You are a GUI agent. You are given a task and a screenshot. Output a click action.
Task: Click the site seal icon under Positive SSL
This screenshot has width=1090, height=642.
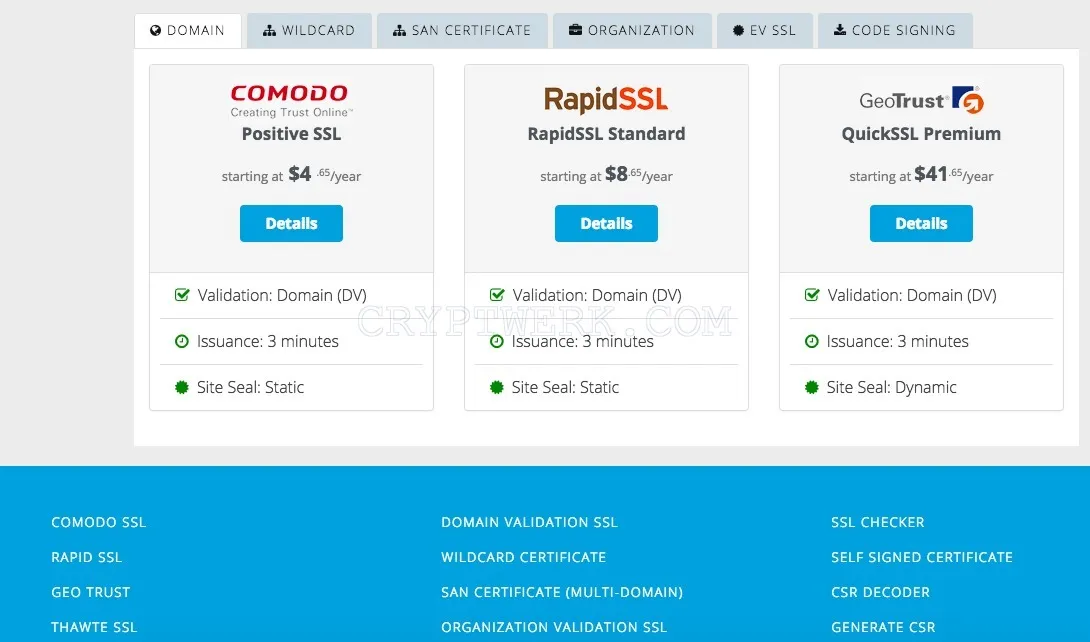click(x=181, y=387)
